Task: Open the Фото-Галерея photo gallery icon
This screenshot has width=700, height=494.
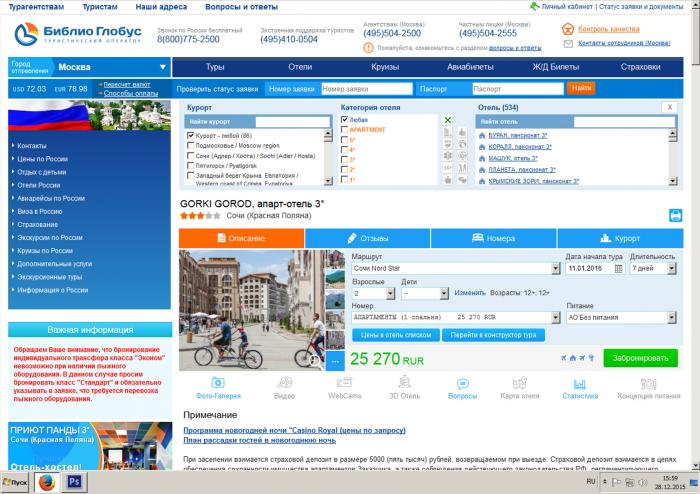Action: [218, 383]
